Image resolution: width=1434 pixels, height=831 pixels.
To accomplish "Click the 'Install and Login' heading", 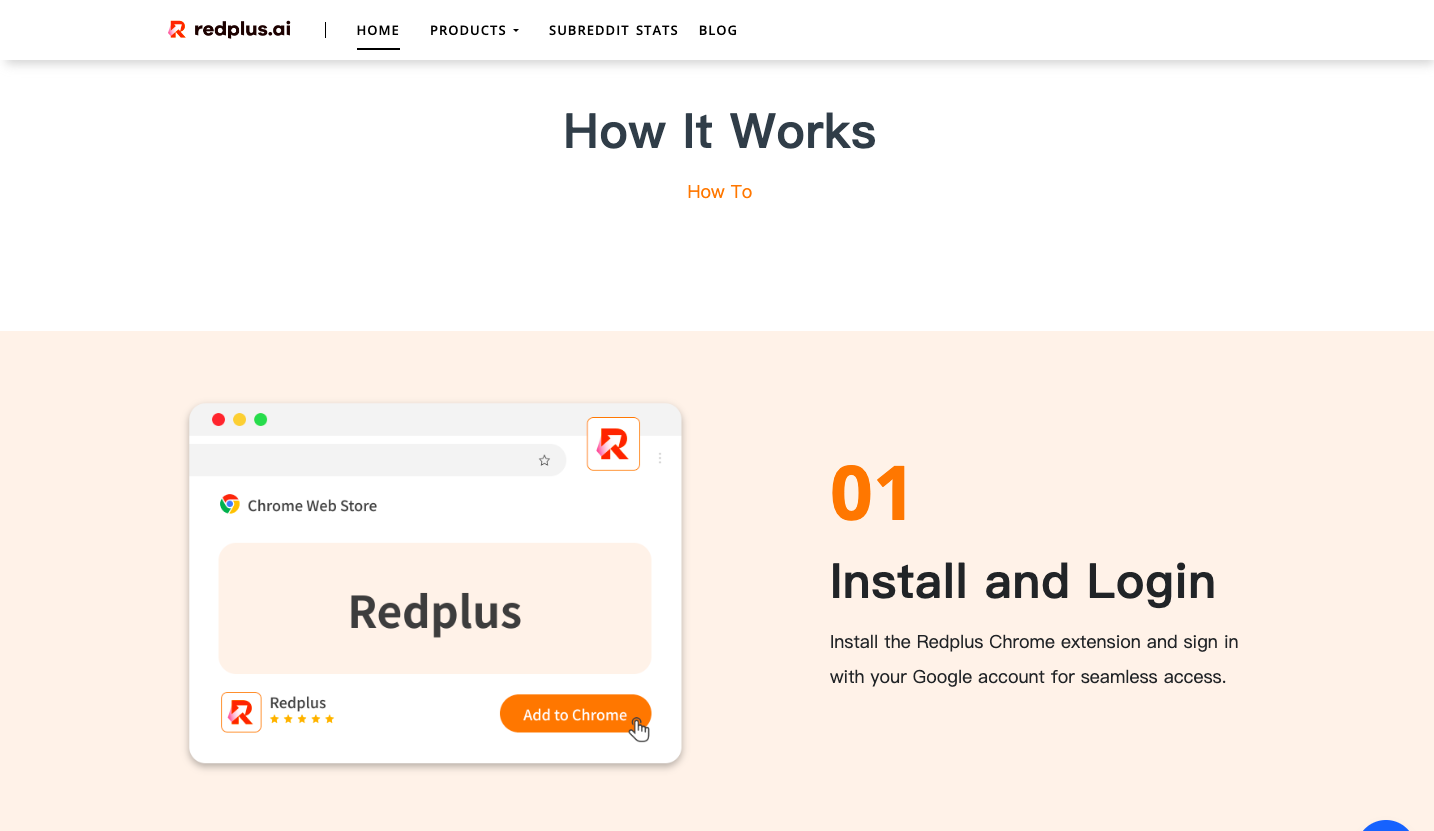I will click(x=1023, y=582).
